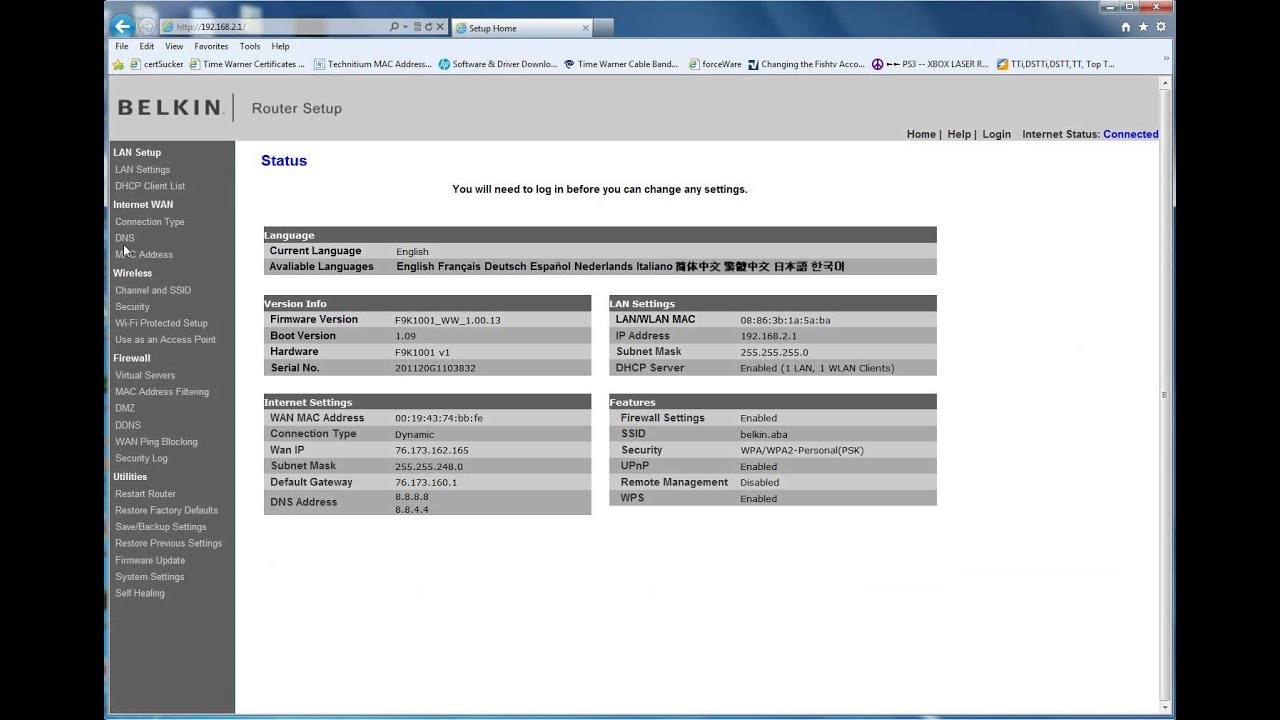
Task: Click the search magnifier in address bar
Action: tap(394, 27)
